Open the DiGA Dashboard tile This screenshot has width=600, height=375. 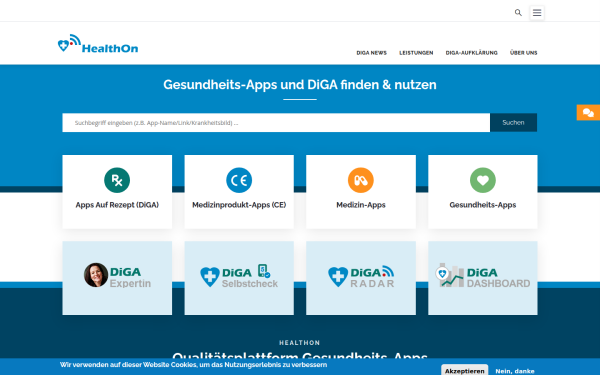[483, 278]
